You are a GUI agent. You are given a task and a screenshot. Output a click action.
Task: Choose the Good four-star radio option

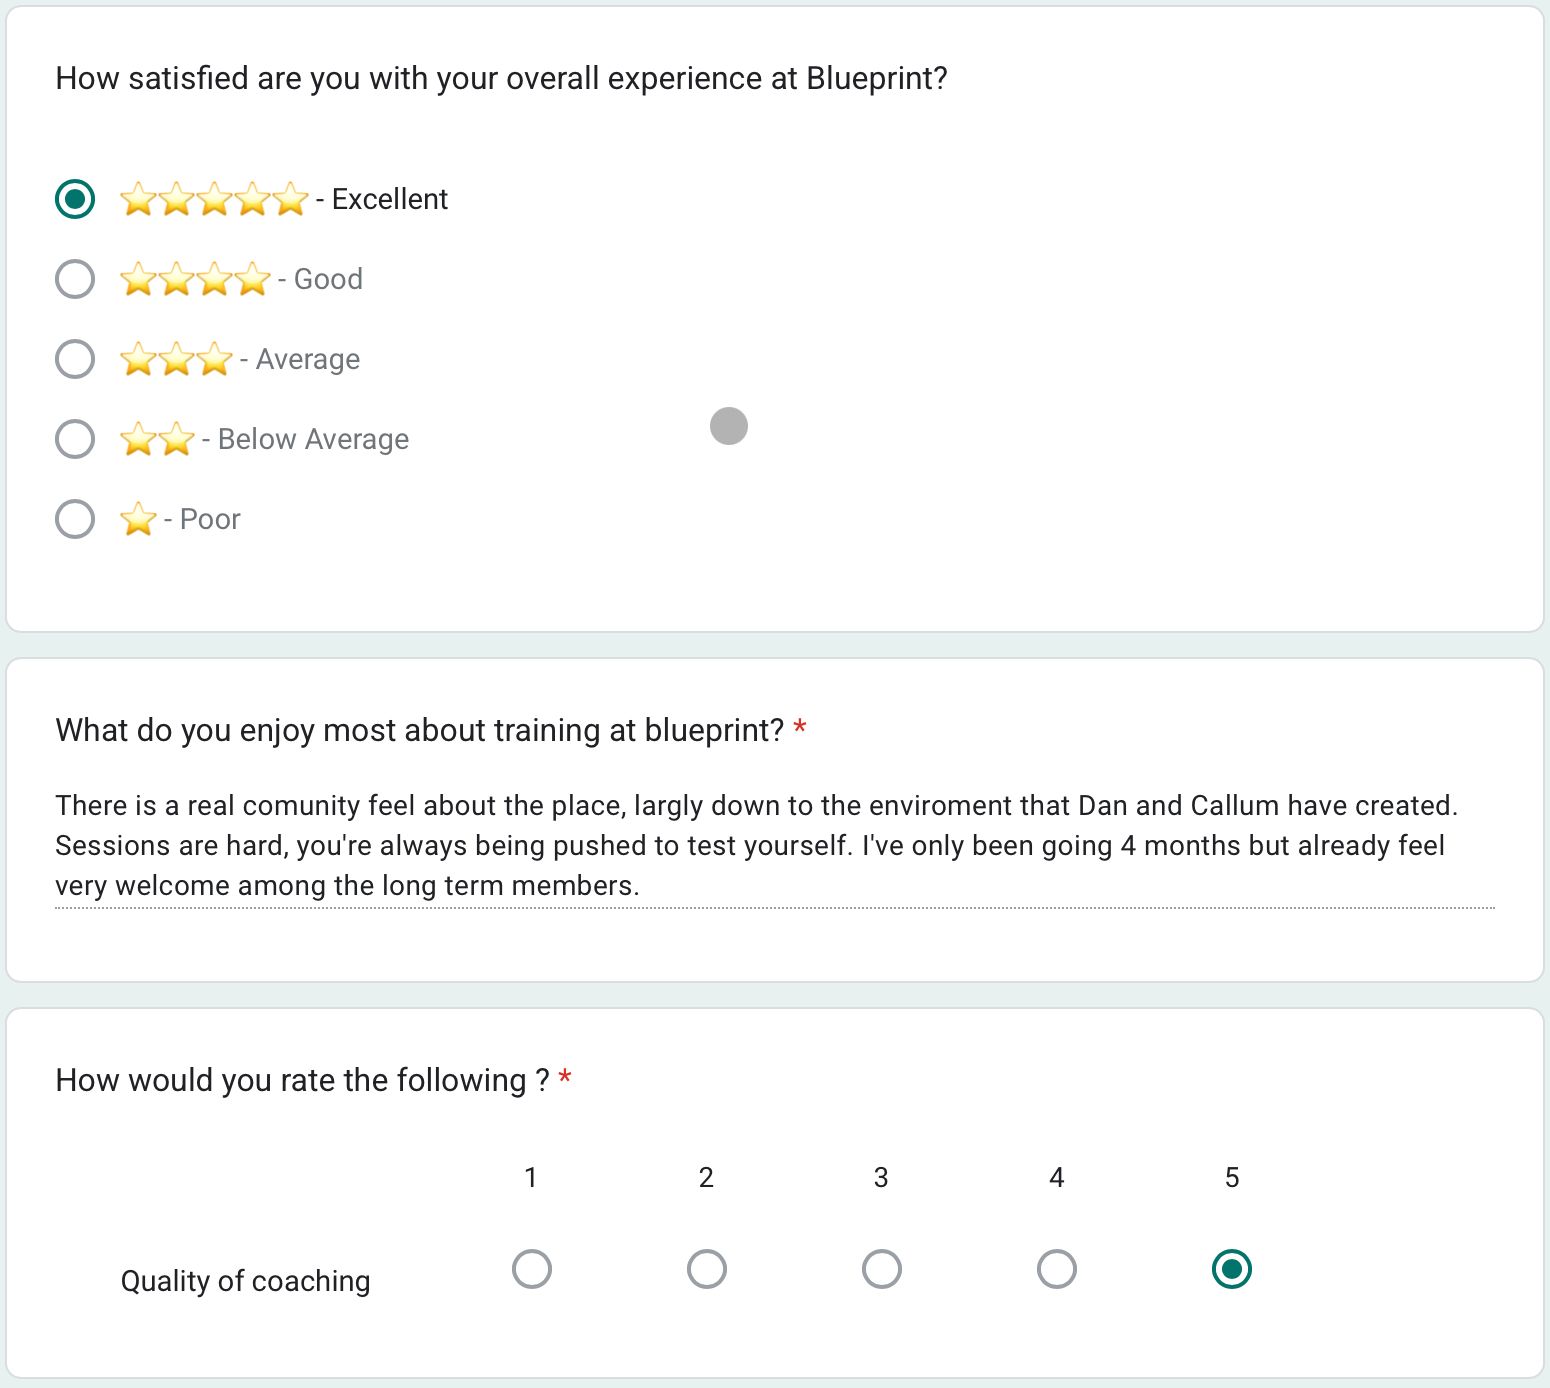click(75, 279)
